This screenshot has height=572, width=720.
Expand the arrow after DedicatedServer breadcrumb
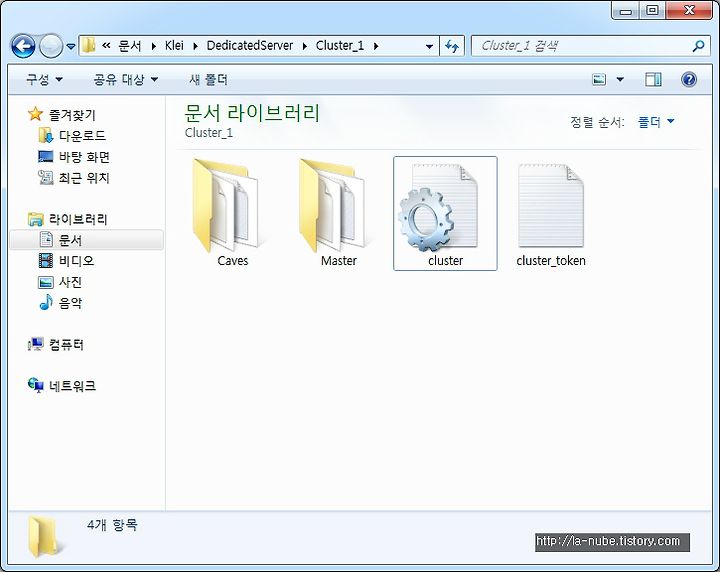click(x=304, y=46)
